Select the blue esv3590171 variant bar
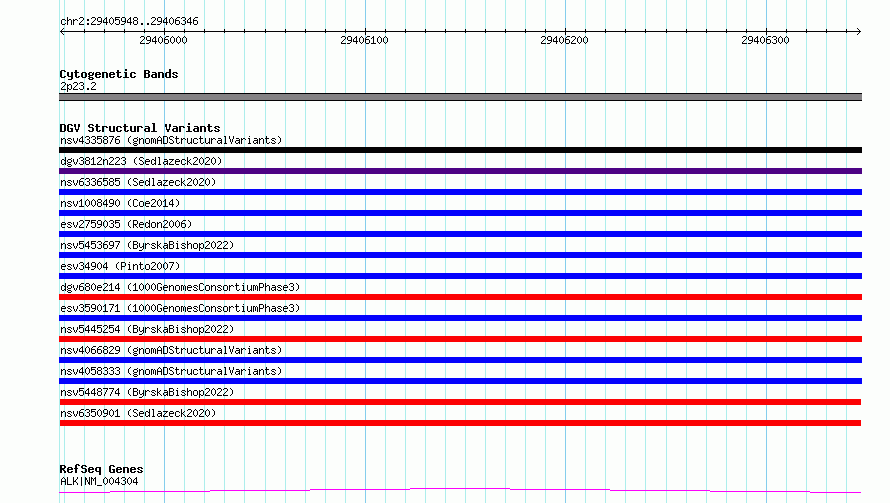 tap(460, 318)
